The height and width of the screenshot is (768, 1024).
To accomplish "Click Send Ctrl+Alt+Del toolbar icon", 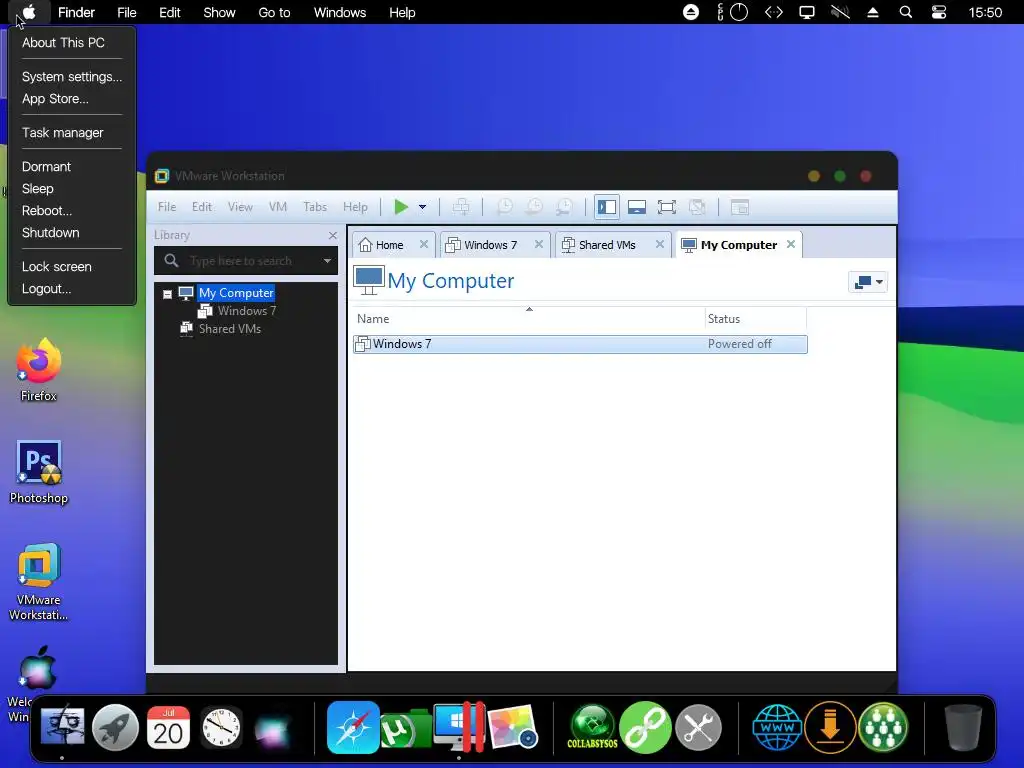I will 461,207.
